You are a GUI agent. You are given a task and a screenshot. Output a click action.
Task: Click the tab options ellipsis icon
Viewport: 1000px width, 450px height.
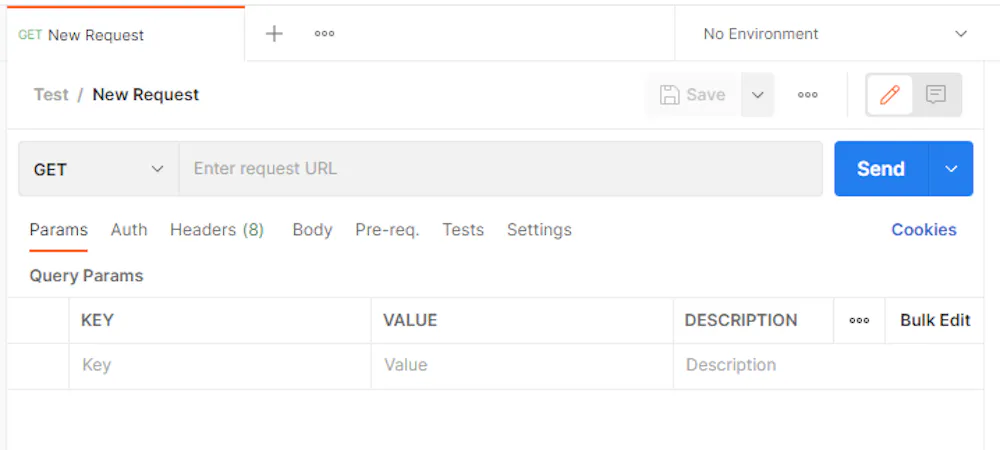[x=324, y=34]
